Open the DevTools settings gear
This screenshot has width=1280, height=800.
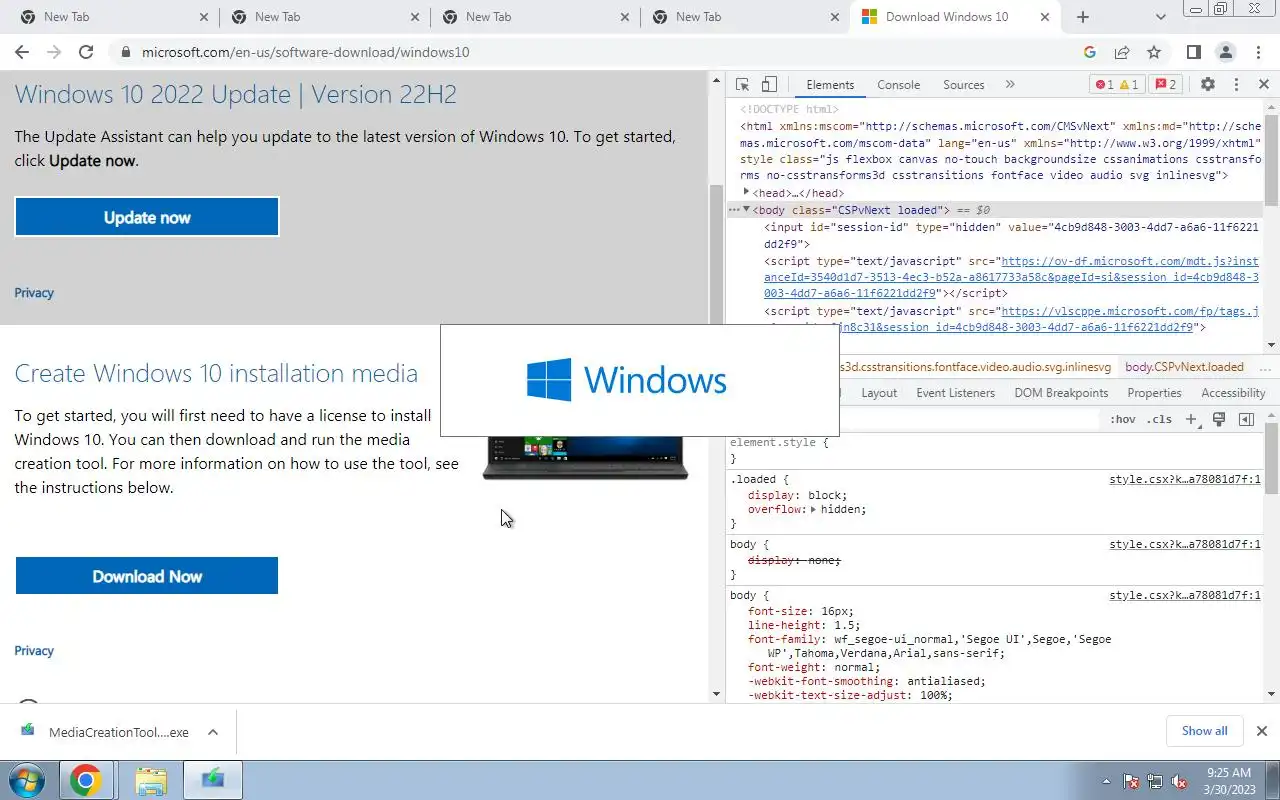point(1208,85)
